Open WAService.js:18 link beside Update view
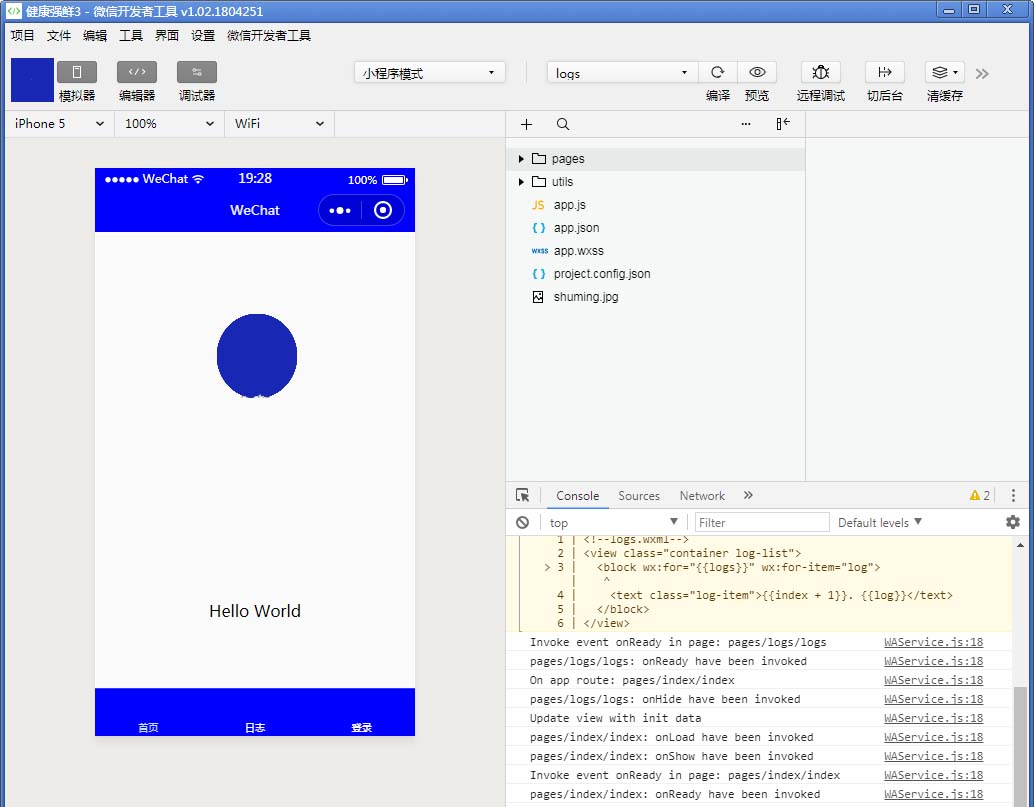The height and width of the screenshot is (807, 1034). [933, 718]
